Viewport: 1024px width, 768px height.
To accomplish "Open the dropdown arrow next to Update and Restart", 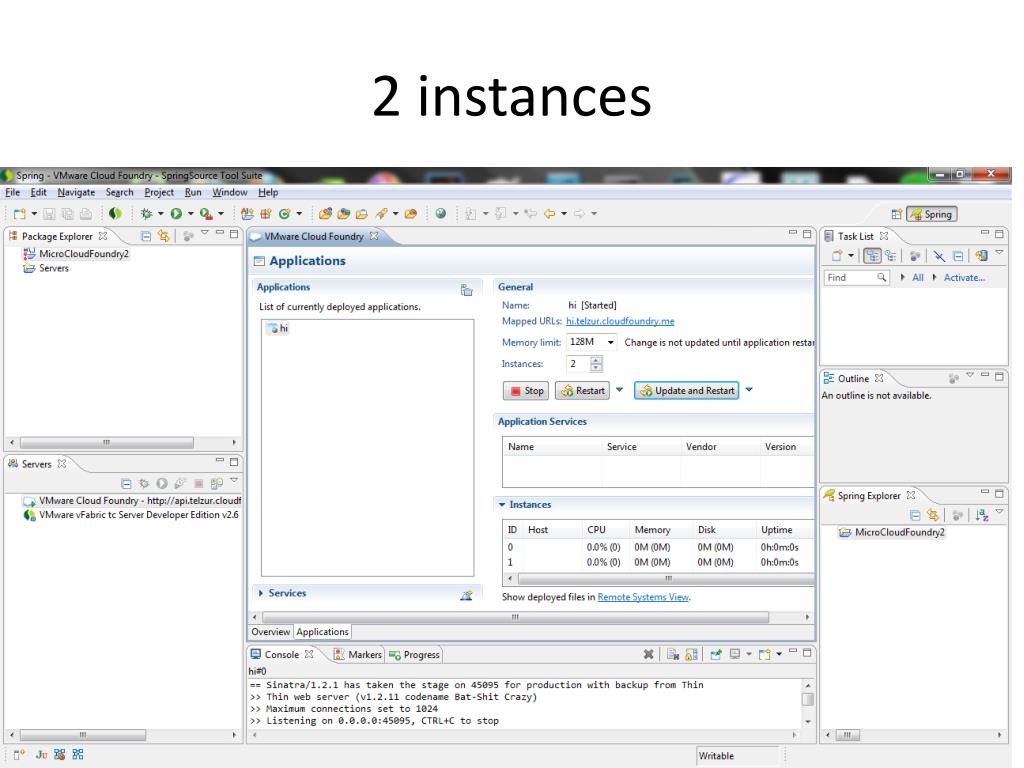I will [x=749, y=390].
